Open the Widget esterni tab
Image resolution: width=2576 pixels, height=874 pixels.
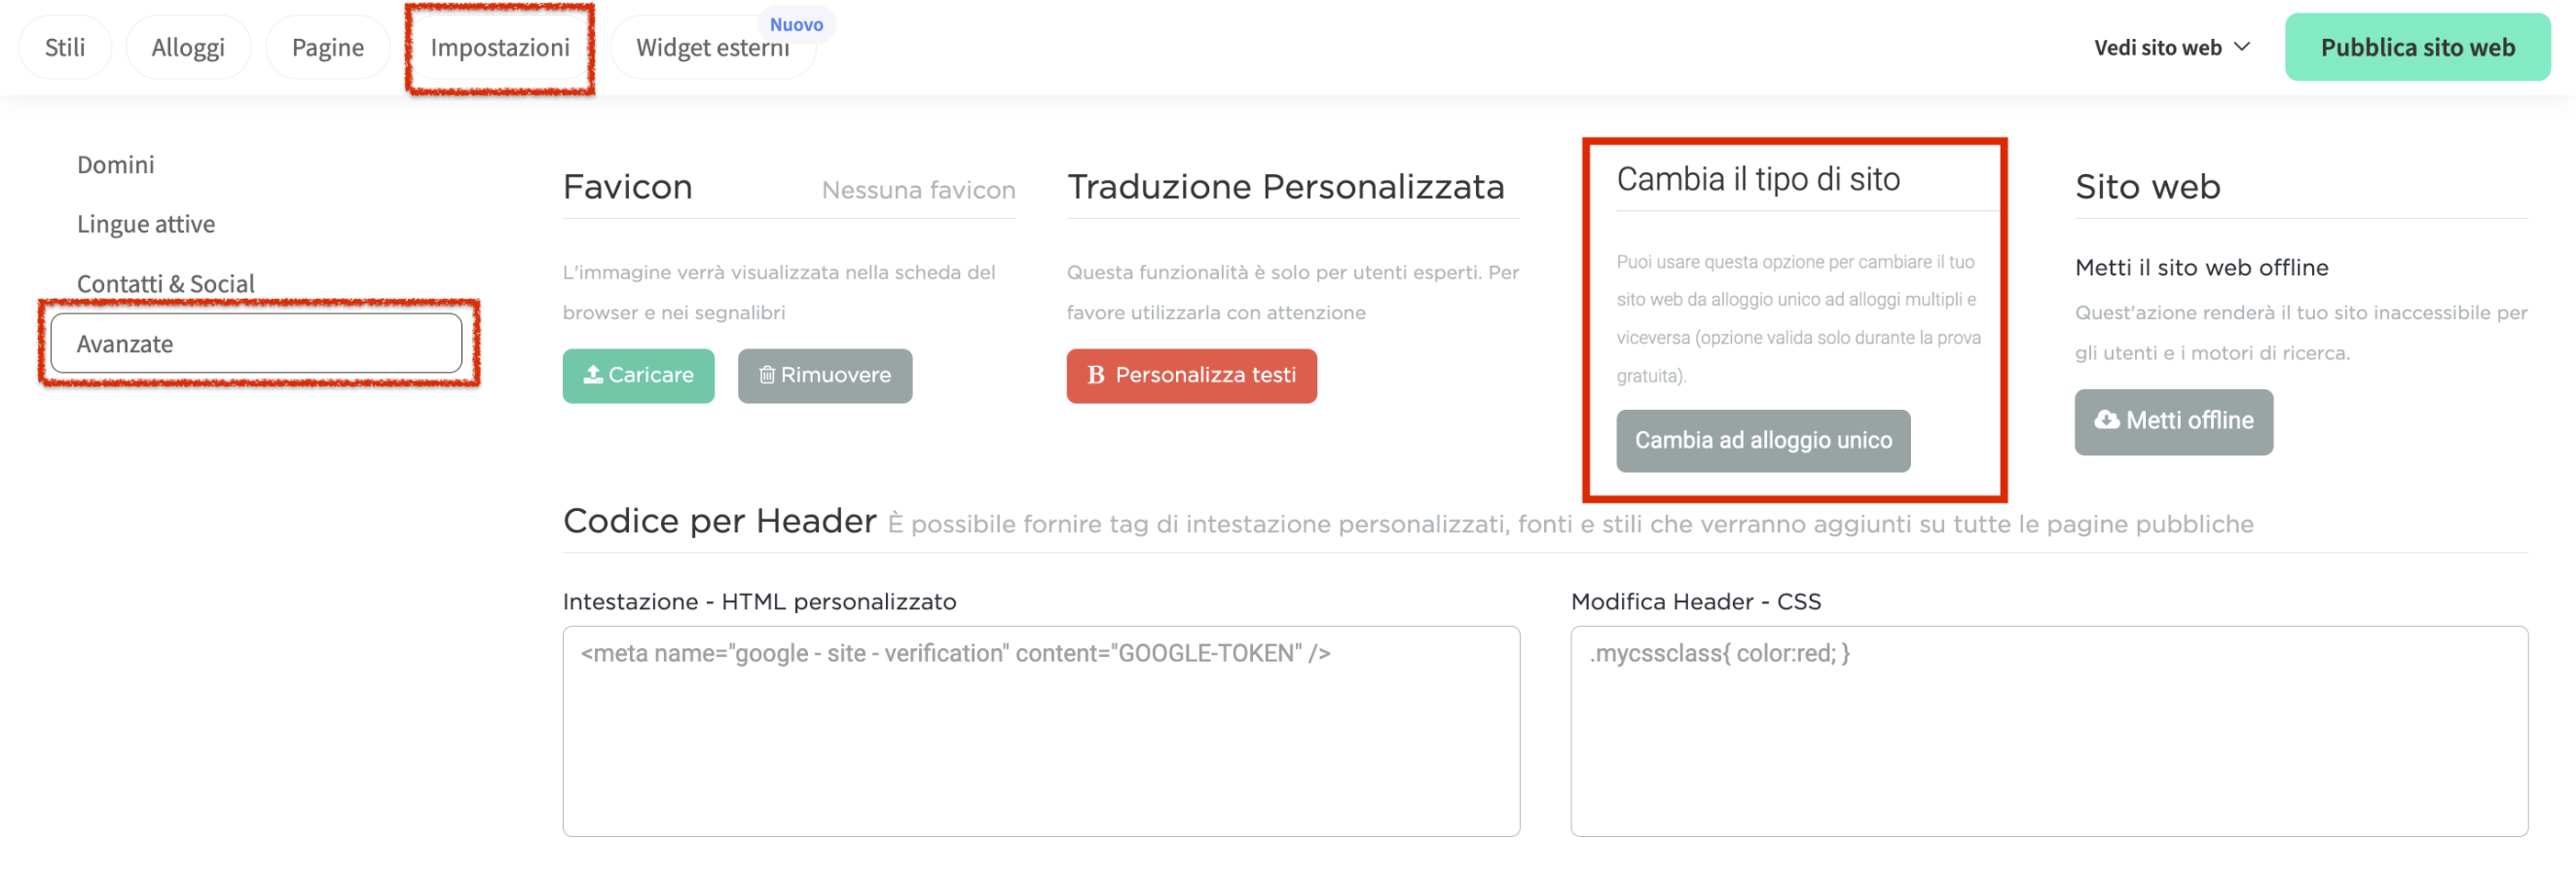(712, 48)
